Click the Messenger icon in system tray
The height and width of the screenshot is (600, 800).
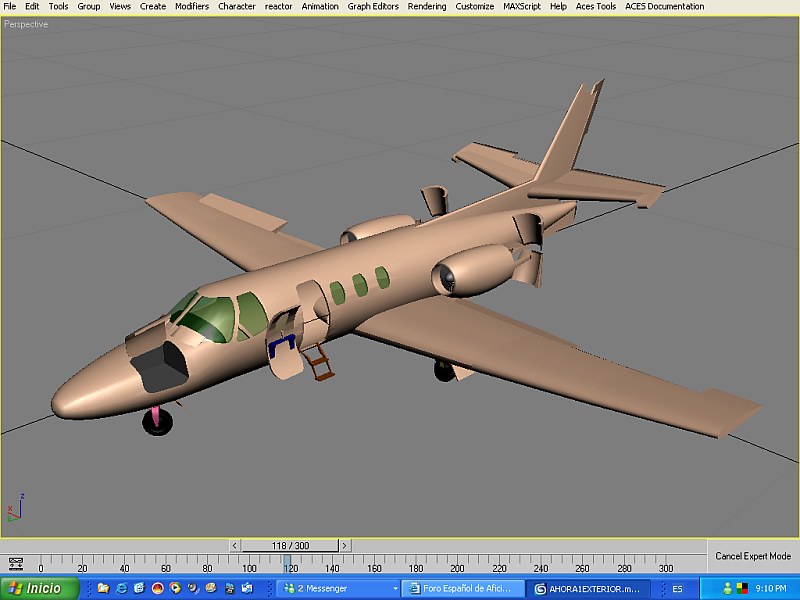728,588
